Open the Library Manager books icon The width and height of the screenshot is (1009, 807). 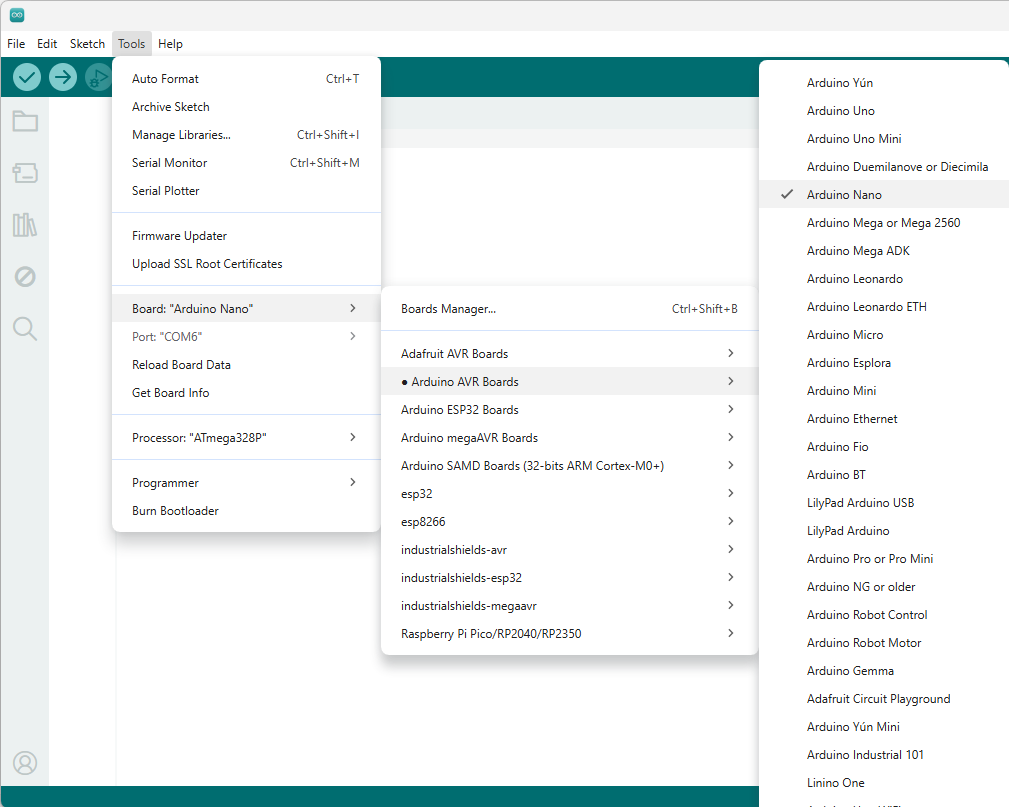tap(25, 225)
